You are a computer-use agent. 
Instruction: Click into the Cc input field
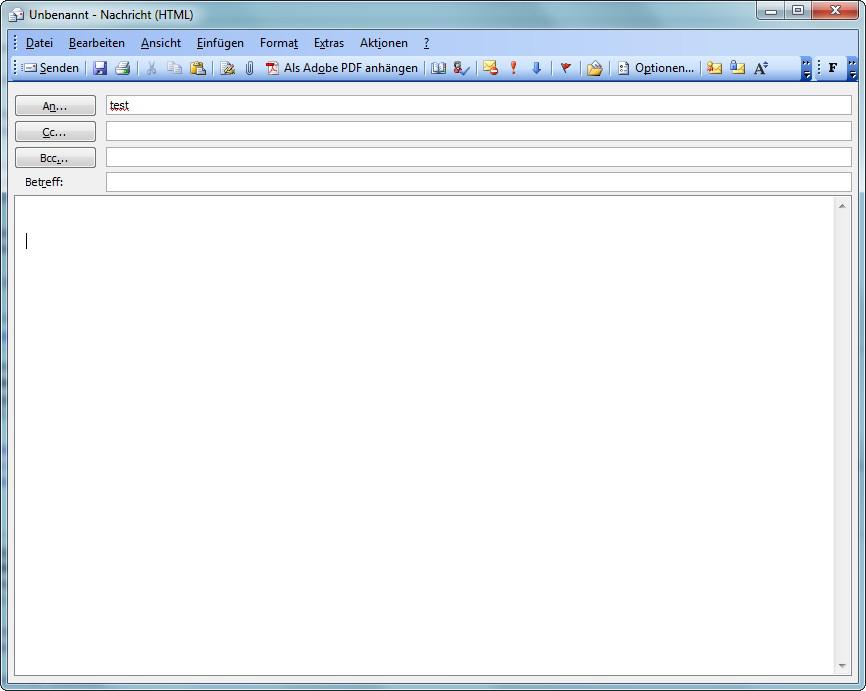pyautogui.click(x=479, y=131)
